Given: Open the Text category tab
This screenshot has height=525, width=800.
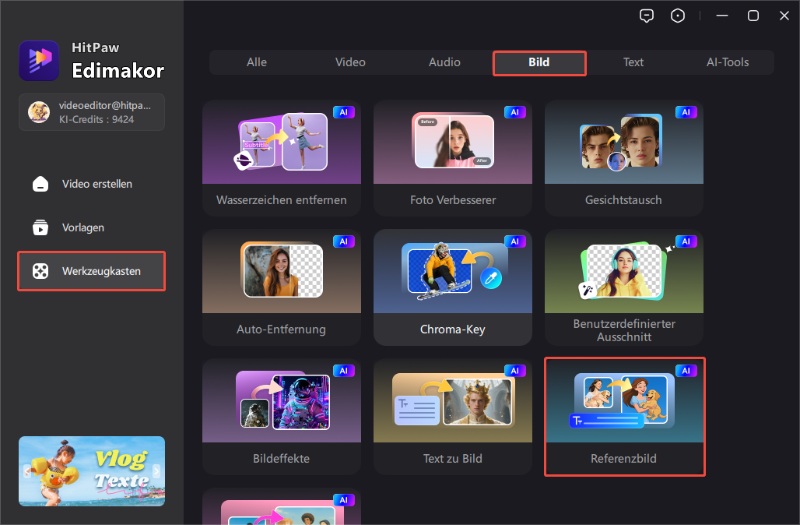Looking at the screenshot, I should pyautogui.click(x=633, y=62).
